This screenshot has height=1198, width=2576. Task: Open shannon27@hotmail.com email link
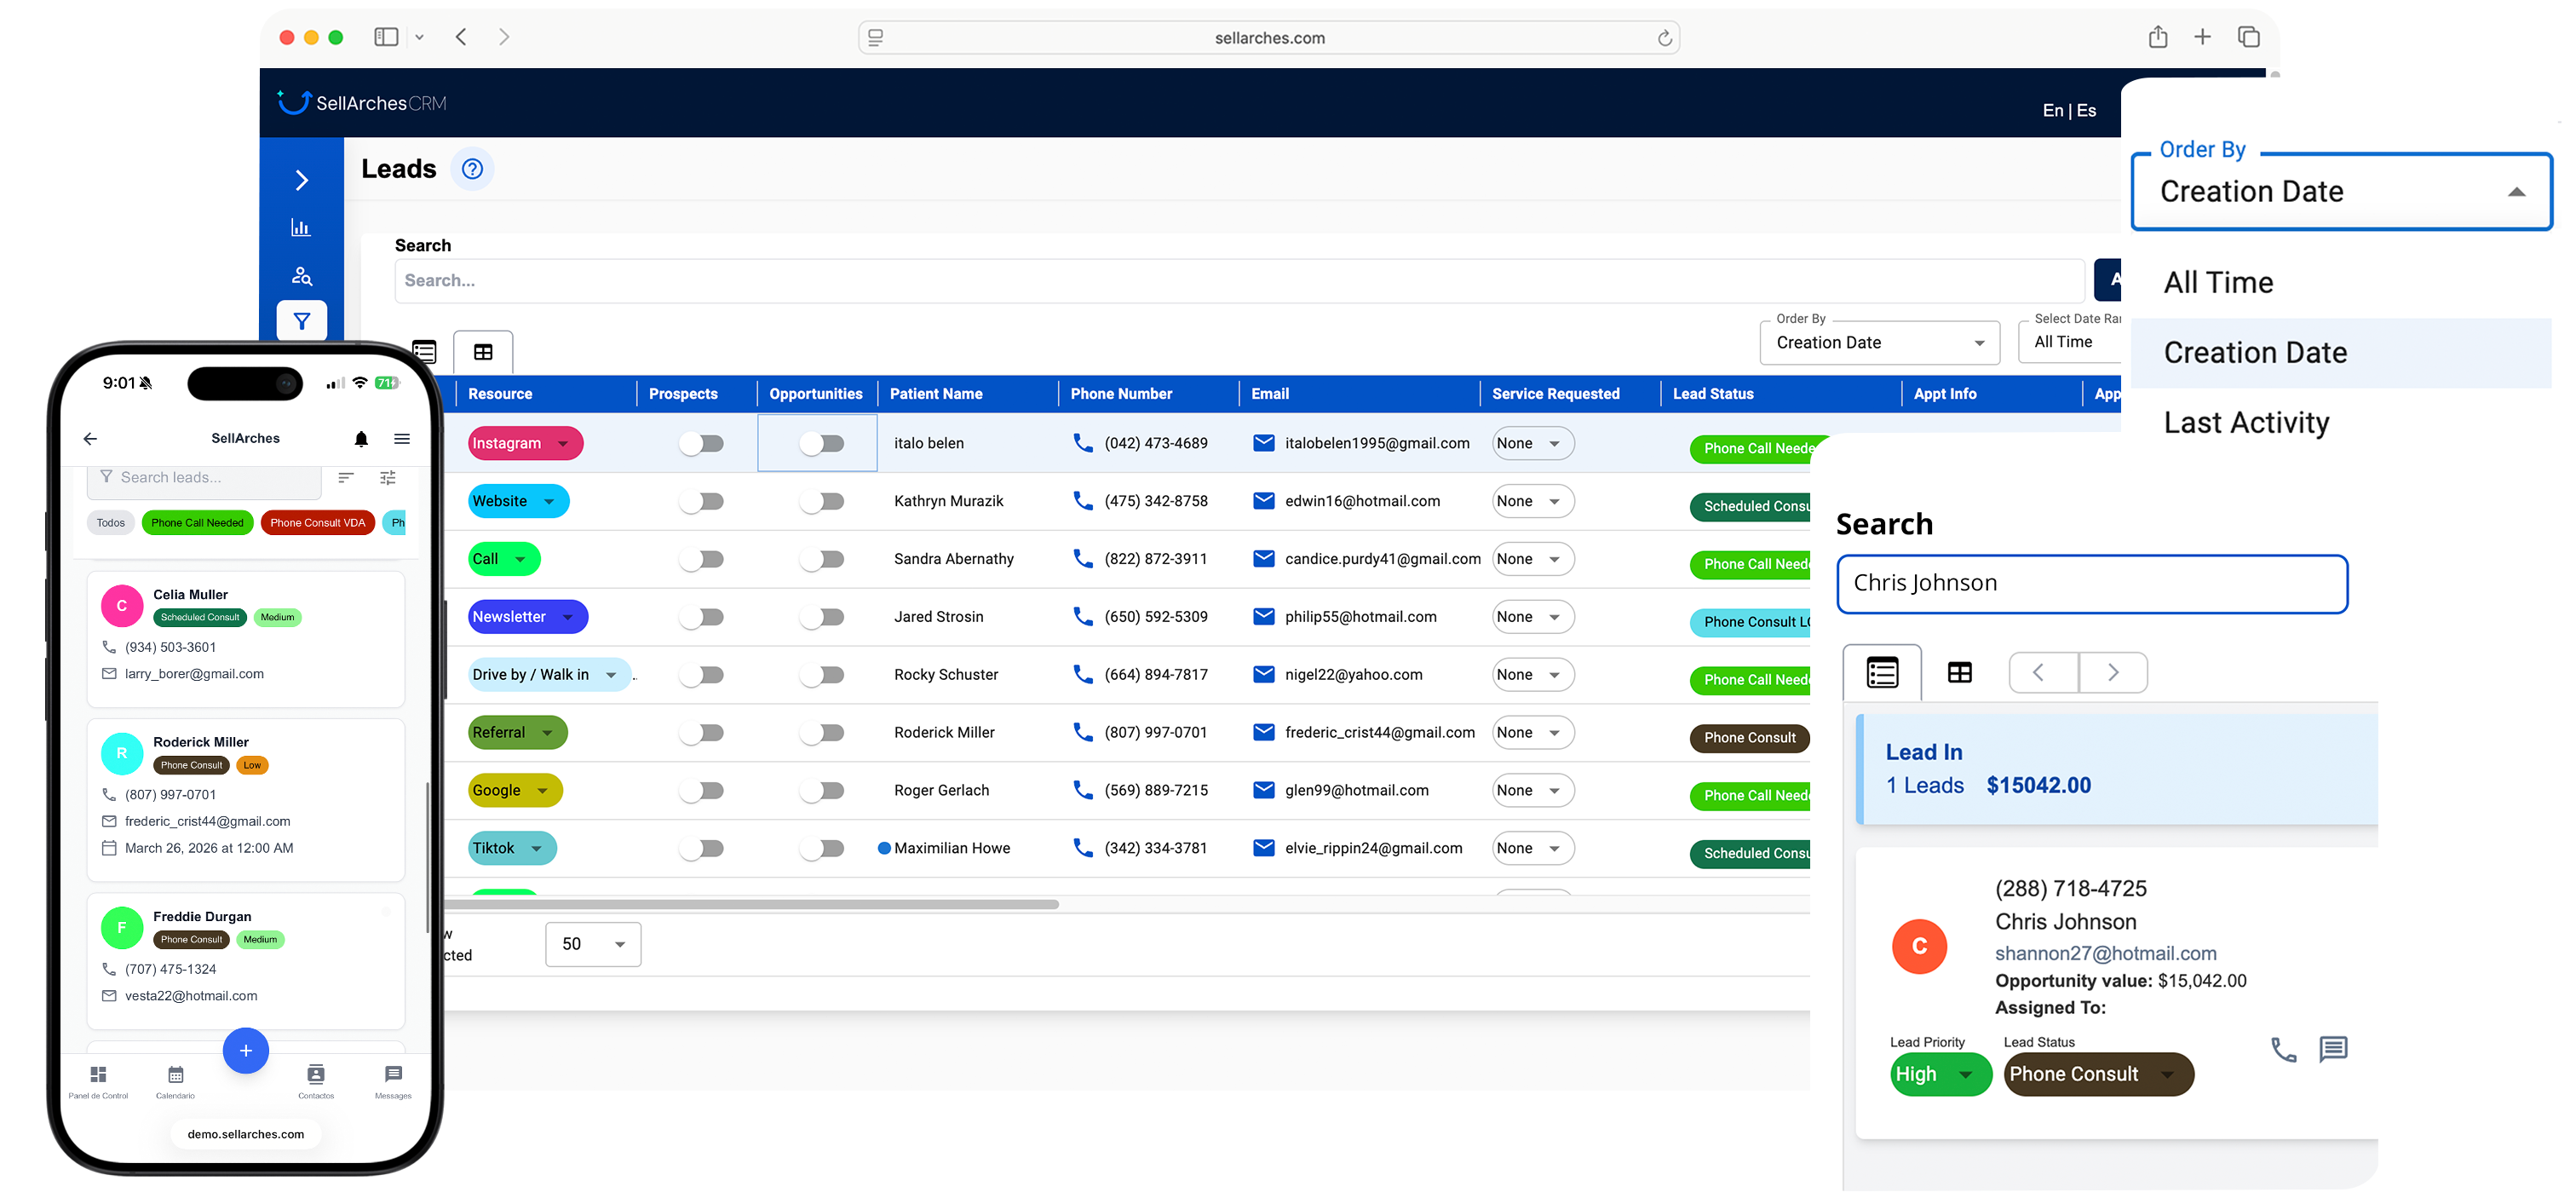(2105, 953)
